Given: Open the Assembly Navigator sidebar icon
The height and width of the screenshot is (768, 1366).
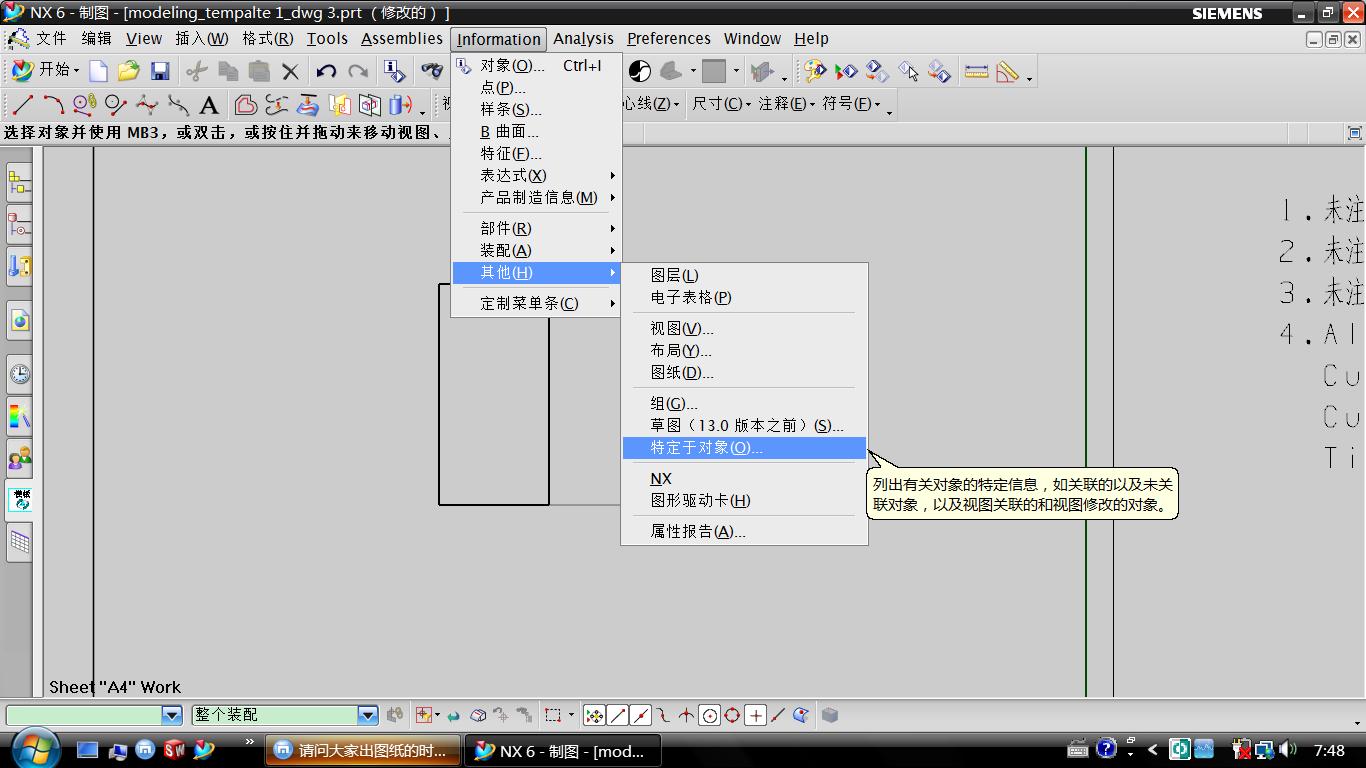Looking at the screenshot, I should (19, 182).
